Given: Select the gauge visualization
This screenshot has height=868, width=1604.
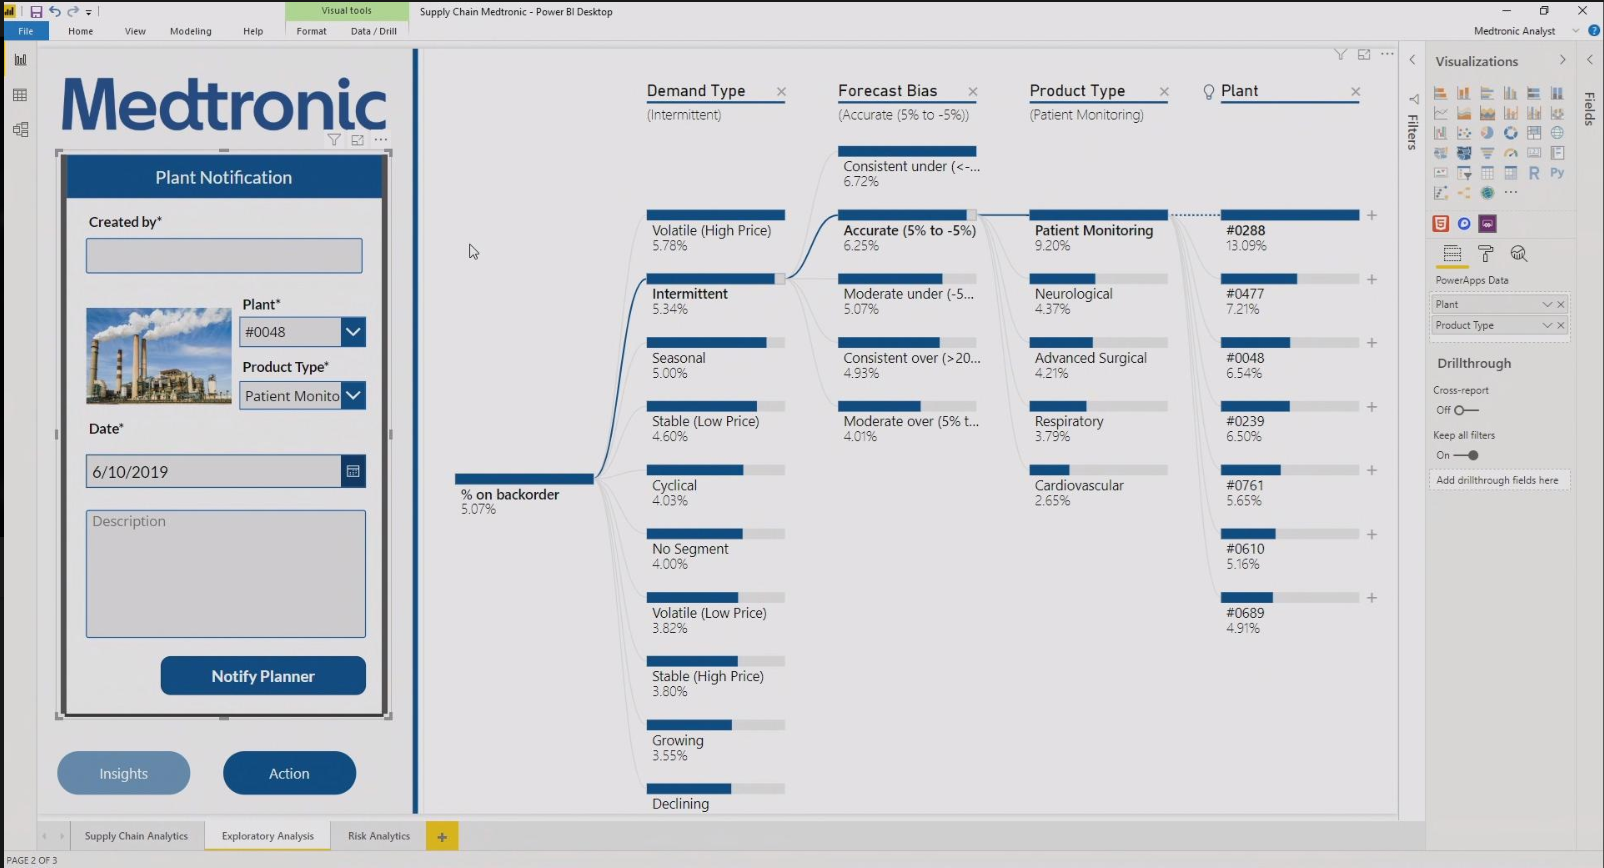Looking at the screenshot, I should pyautogui.click(x=1510, y=153).
